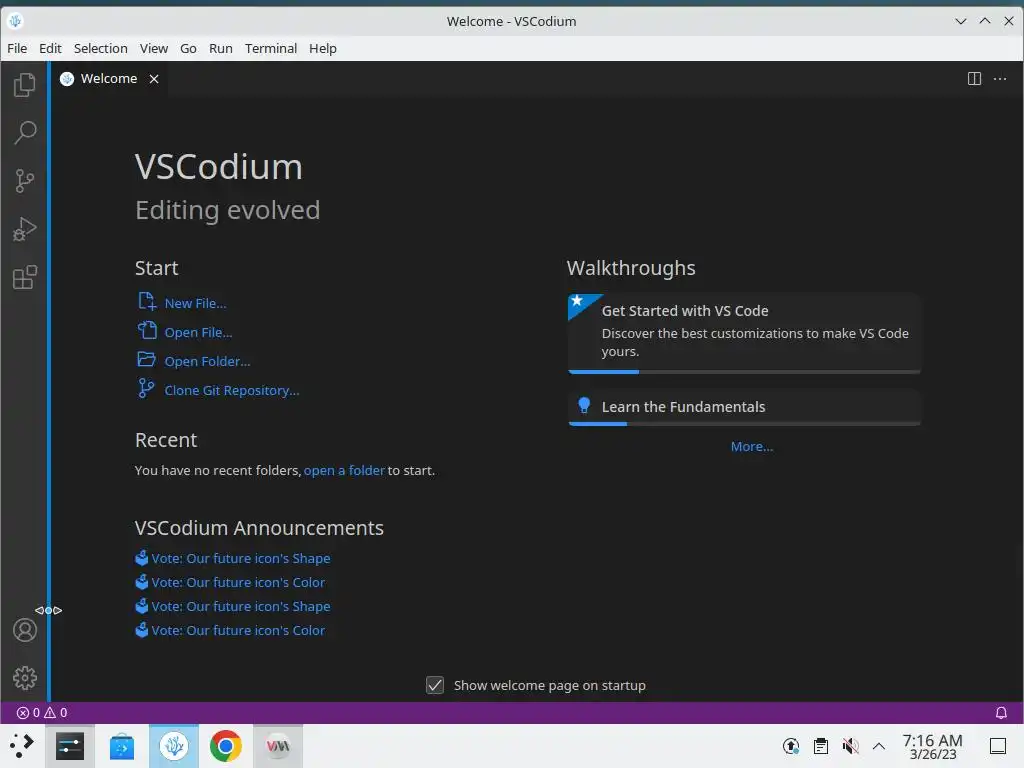Switch to VSCodium in the taskbar
The height and width of the screenshot is (768, 1024).
click(174, 746)
